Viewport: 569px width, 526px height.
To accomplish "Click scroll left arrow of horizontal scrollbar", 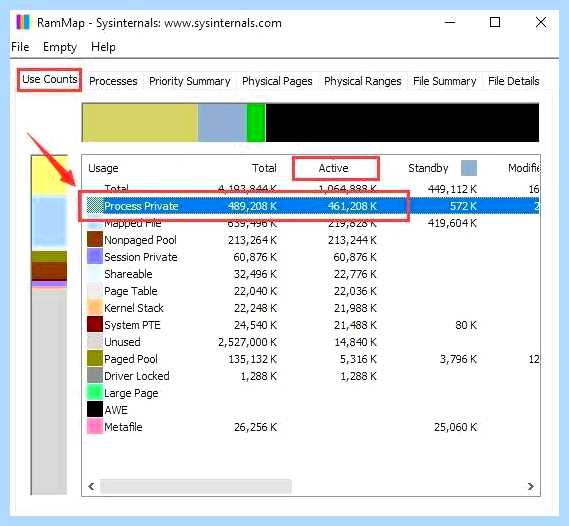I will tap(91, 486).
